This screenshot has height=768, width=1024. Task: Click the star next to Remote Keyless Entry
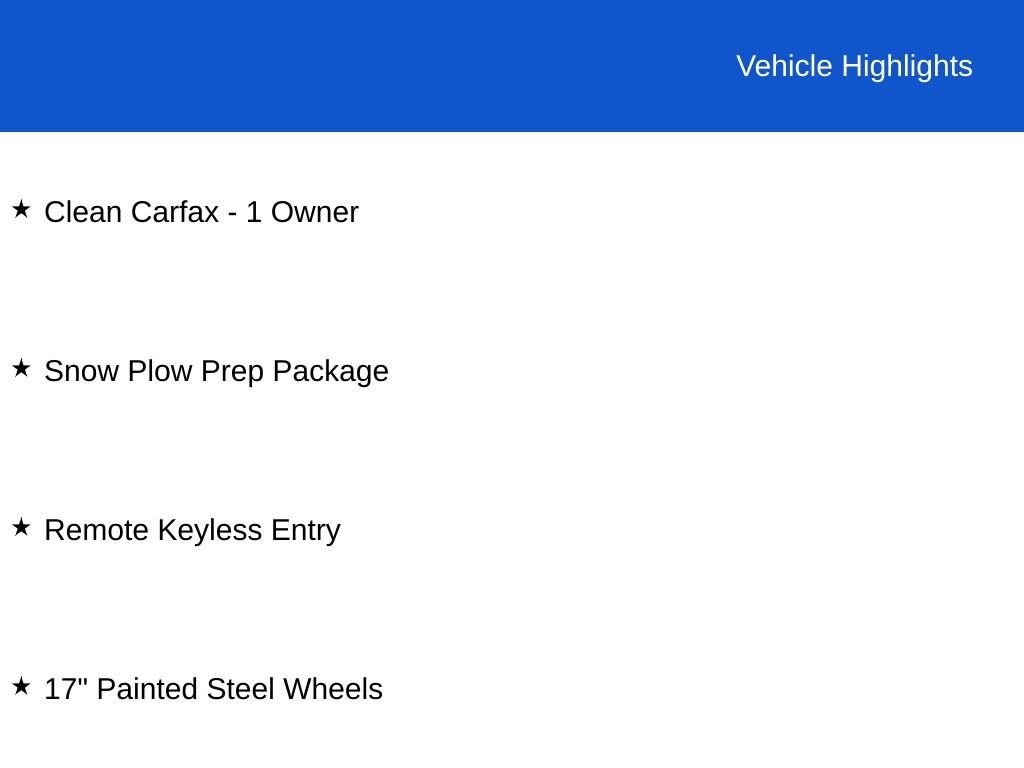coord(21,528)
